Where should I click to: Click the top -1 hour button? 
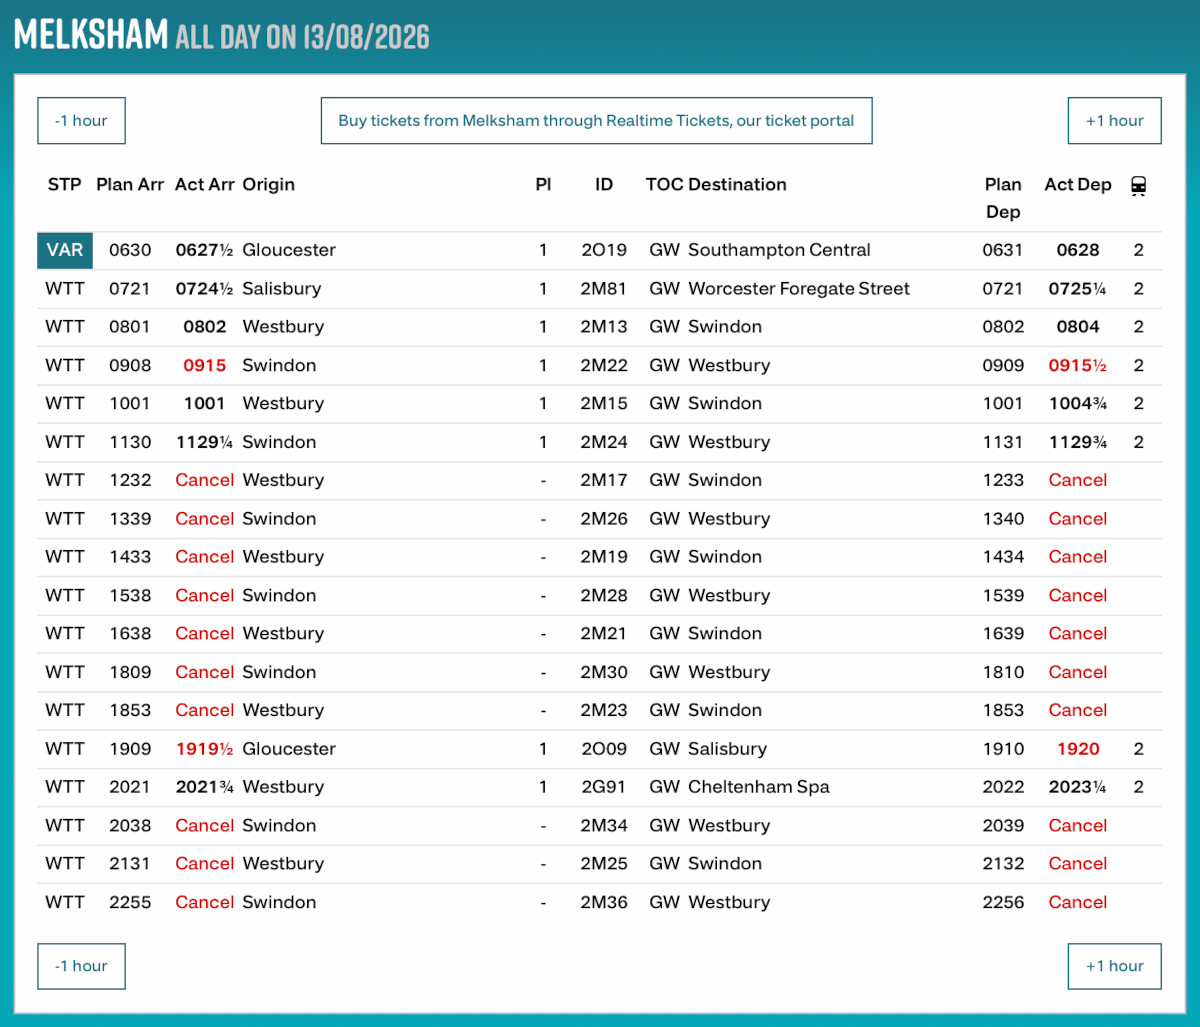coord(81,121)
